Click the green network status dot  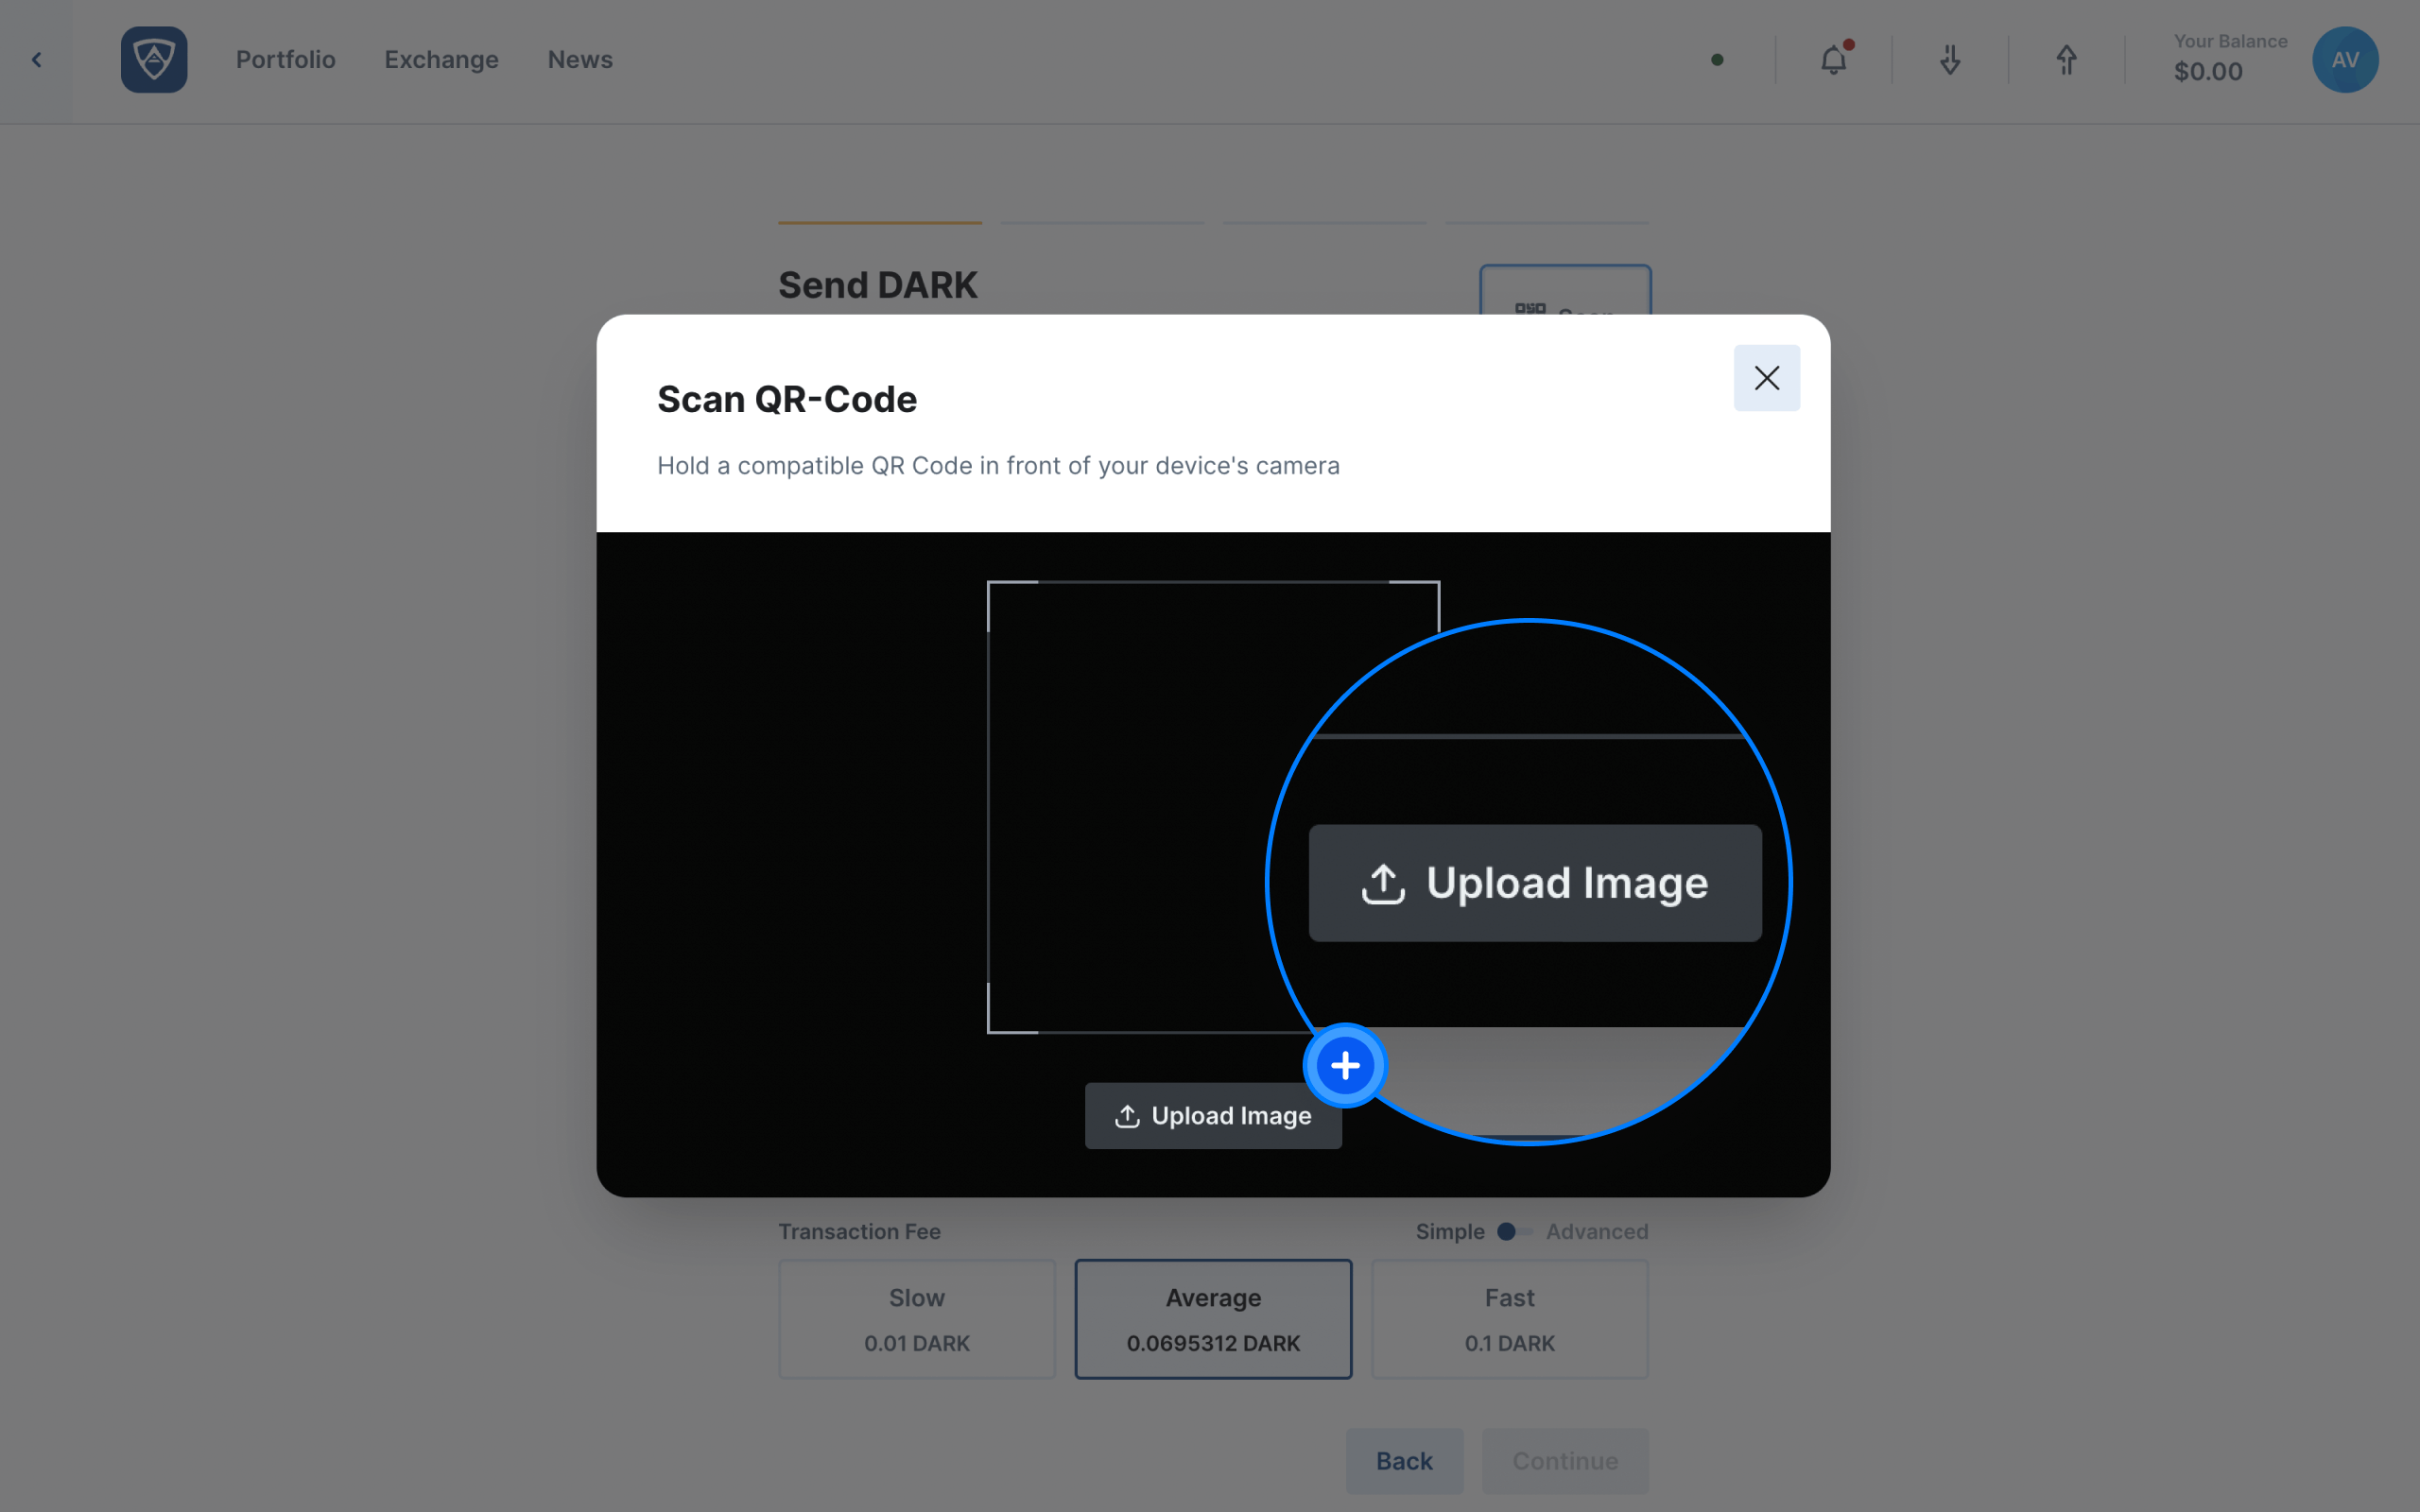(x=1717, y=60)
